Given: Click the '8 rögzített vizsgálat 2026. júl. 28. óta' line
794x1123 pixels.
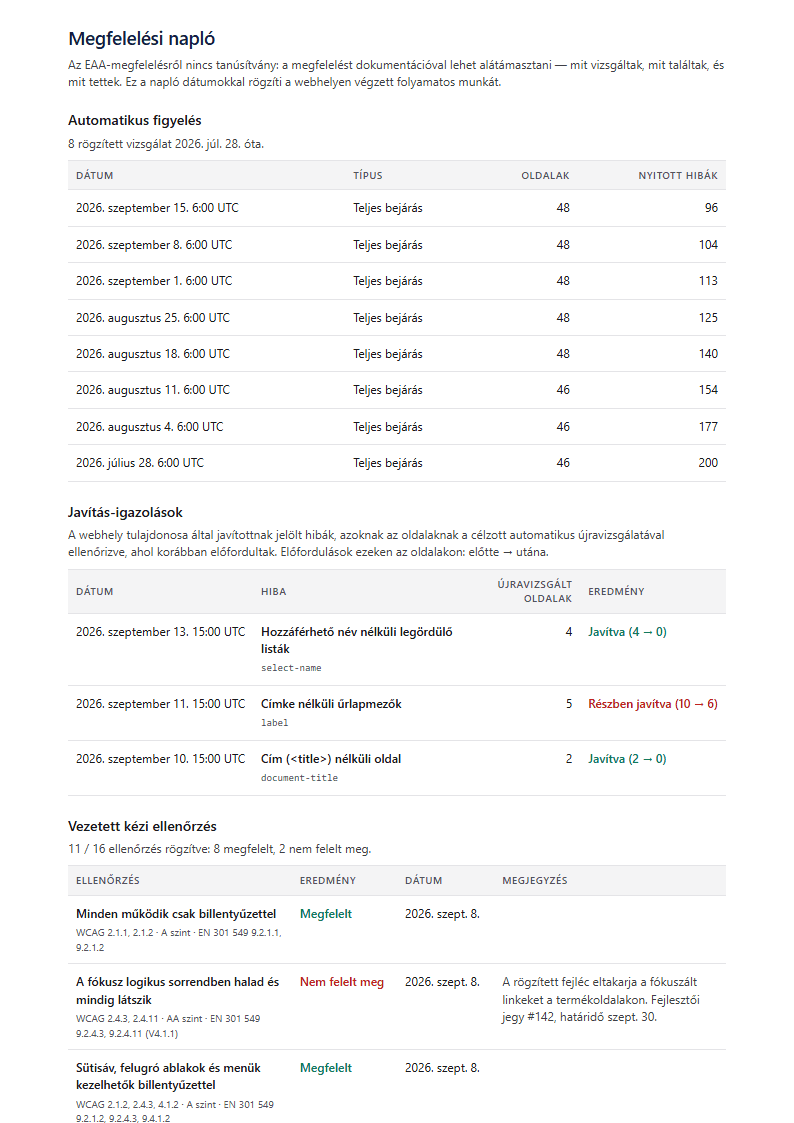Looking at the screenshot, I should (166, 144).
